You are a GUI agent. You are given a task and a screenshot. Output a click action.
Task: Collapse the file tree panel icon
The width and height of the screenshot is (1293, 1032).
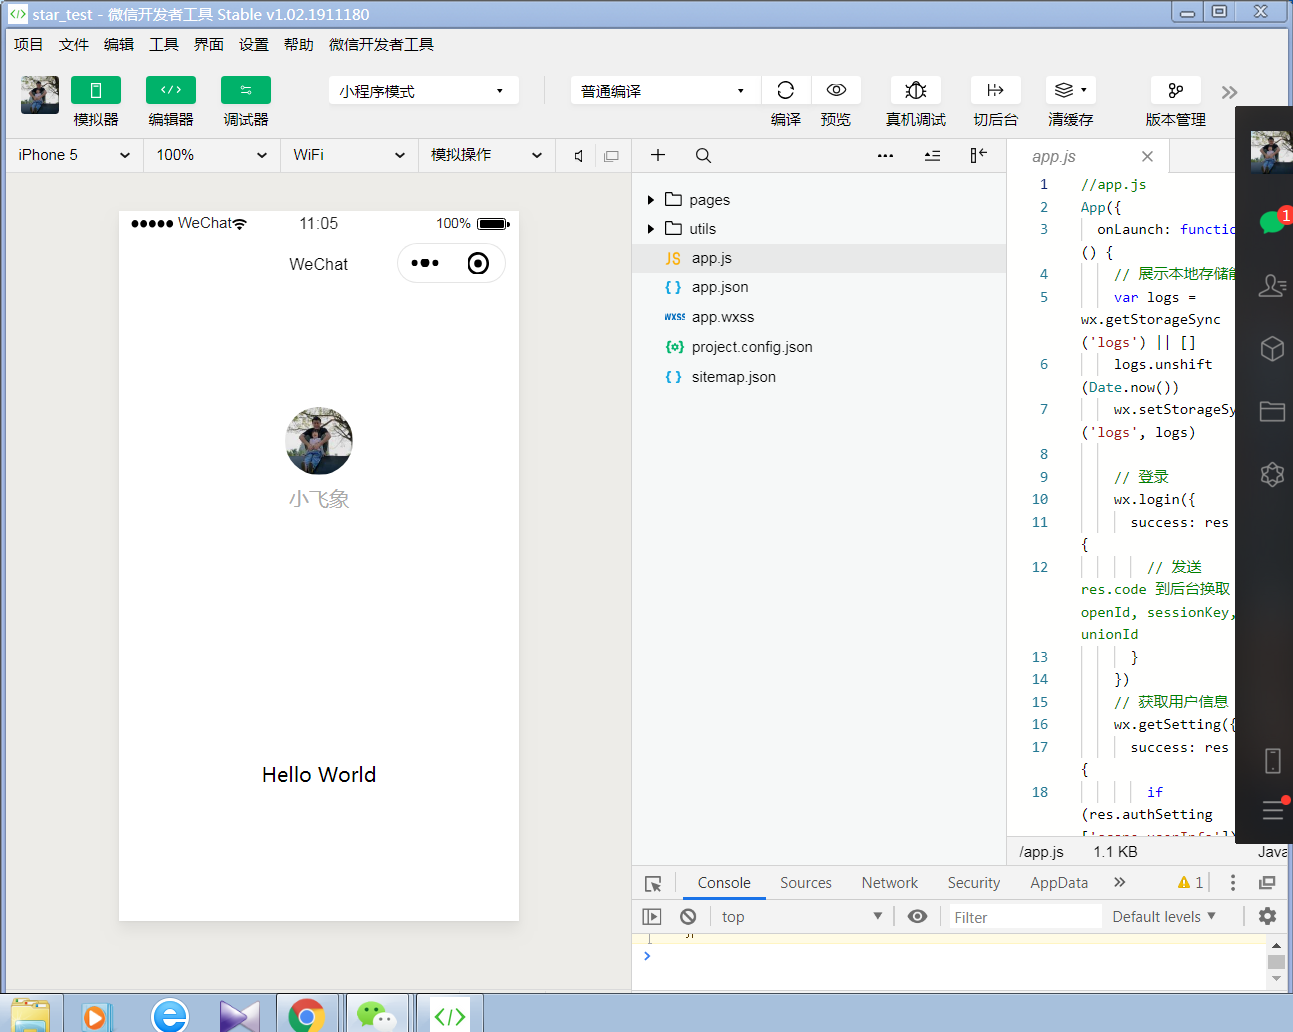click(978, 155)
